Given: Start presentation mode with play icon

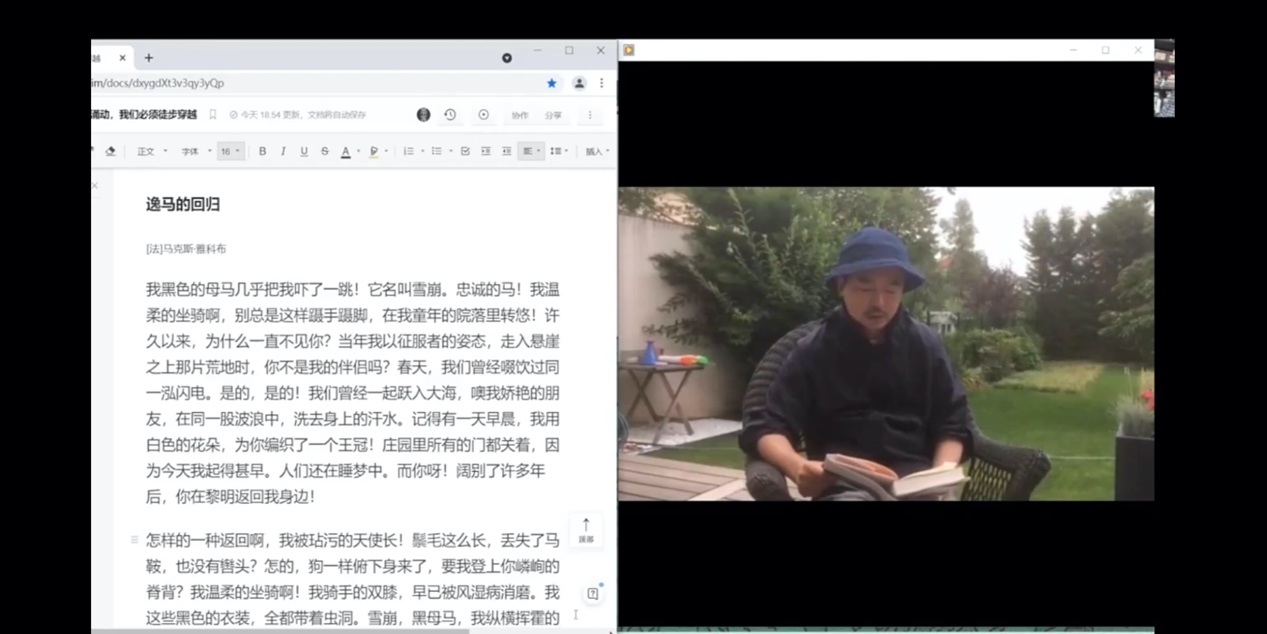Looking at the screenshot, I should 484,115.
